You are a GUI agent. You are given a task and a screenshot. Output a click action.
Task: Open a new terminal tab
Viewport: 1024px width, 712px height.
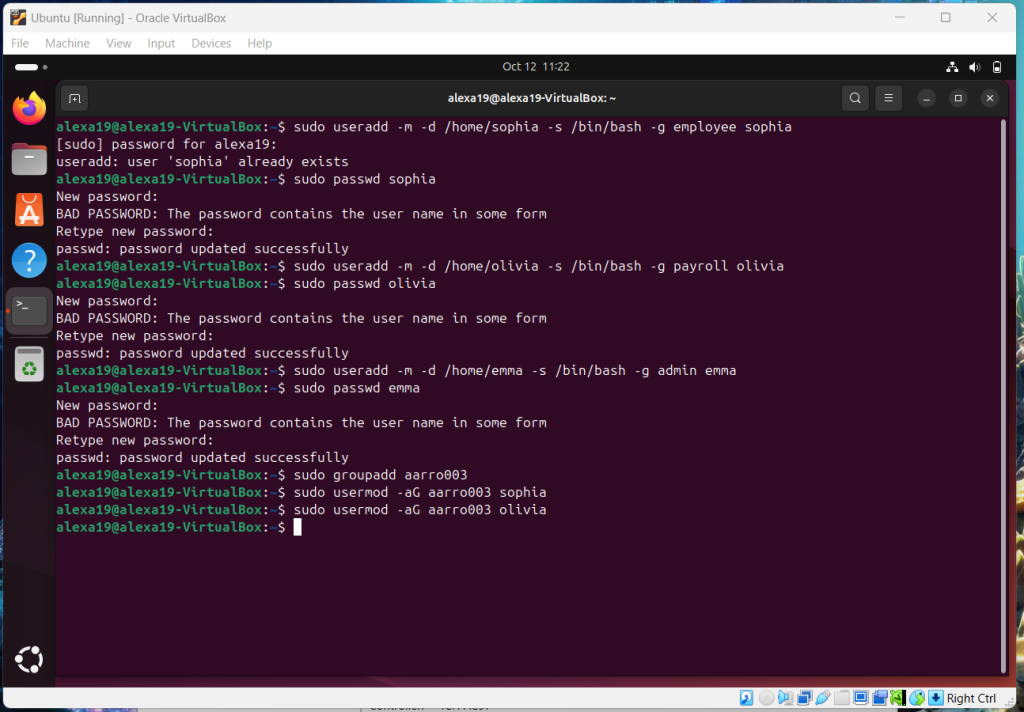point(74,98)
